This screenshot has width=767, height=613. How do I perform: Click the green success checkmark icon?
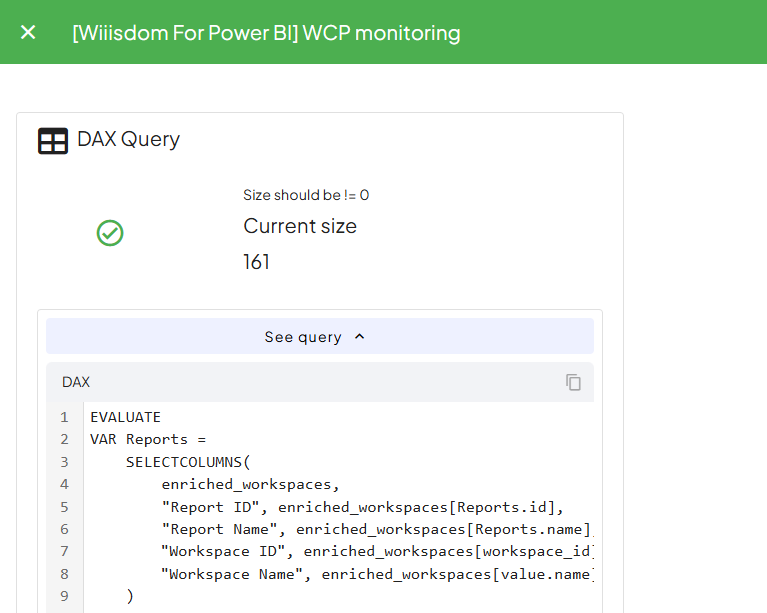pos(110,233)
